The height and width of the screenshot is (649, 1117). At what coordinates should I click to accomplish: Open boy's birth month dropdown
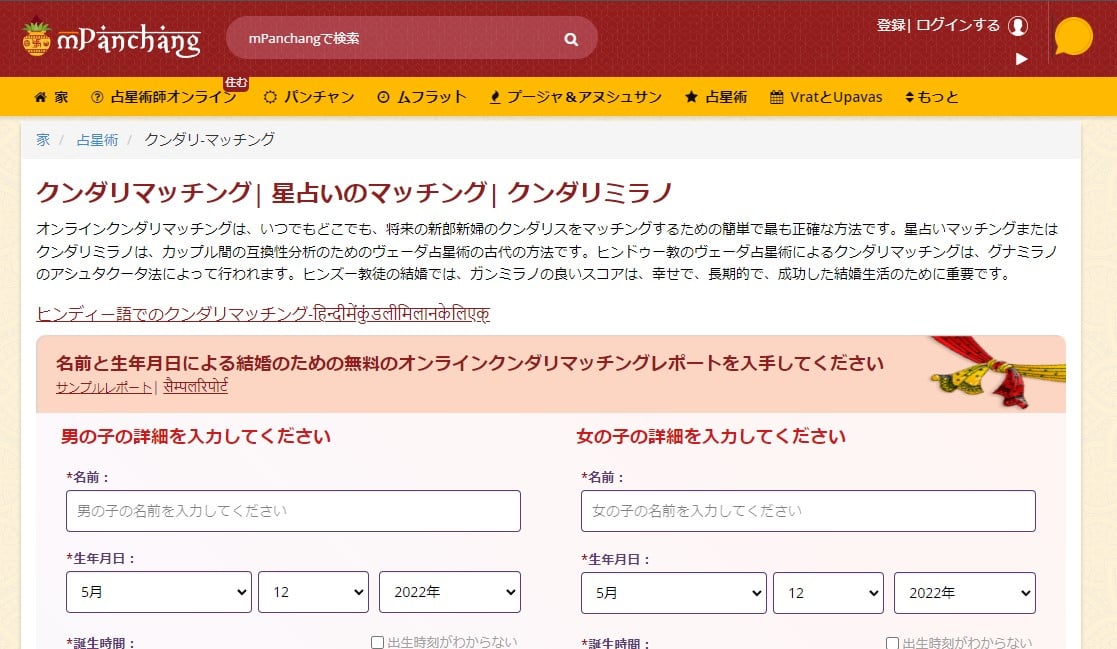click(159, 592)
